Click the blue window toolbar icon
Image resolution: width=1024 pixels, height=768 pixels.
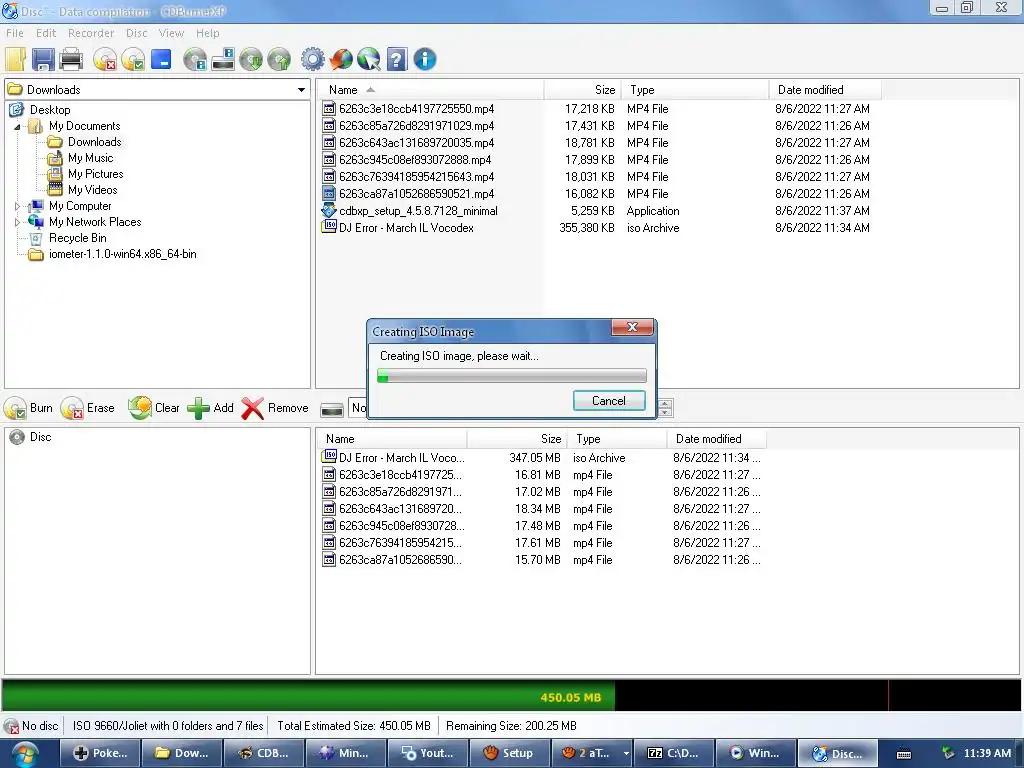(161, 59)
